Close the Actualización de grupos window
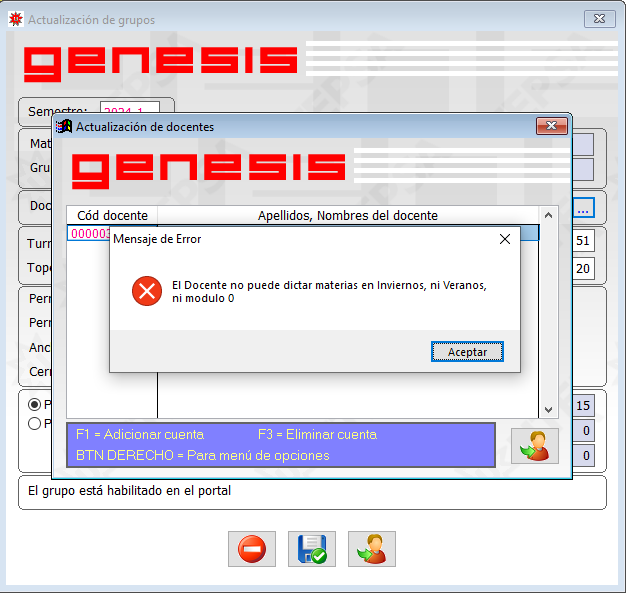The height and width of the screenshot is (598, 629). (x=599, y=19)
